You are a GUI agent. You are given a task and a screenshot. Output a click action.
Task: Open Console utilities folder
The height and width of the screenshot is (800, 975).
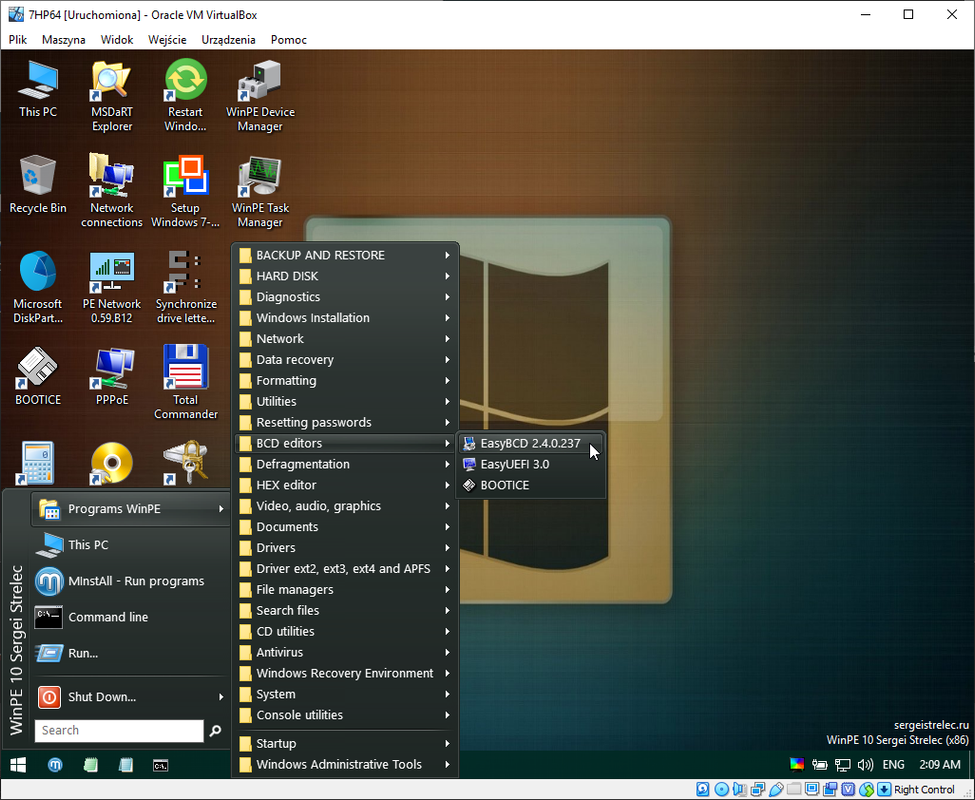pos(345,715)
